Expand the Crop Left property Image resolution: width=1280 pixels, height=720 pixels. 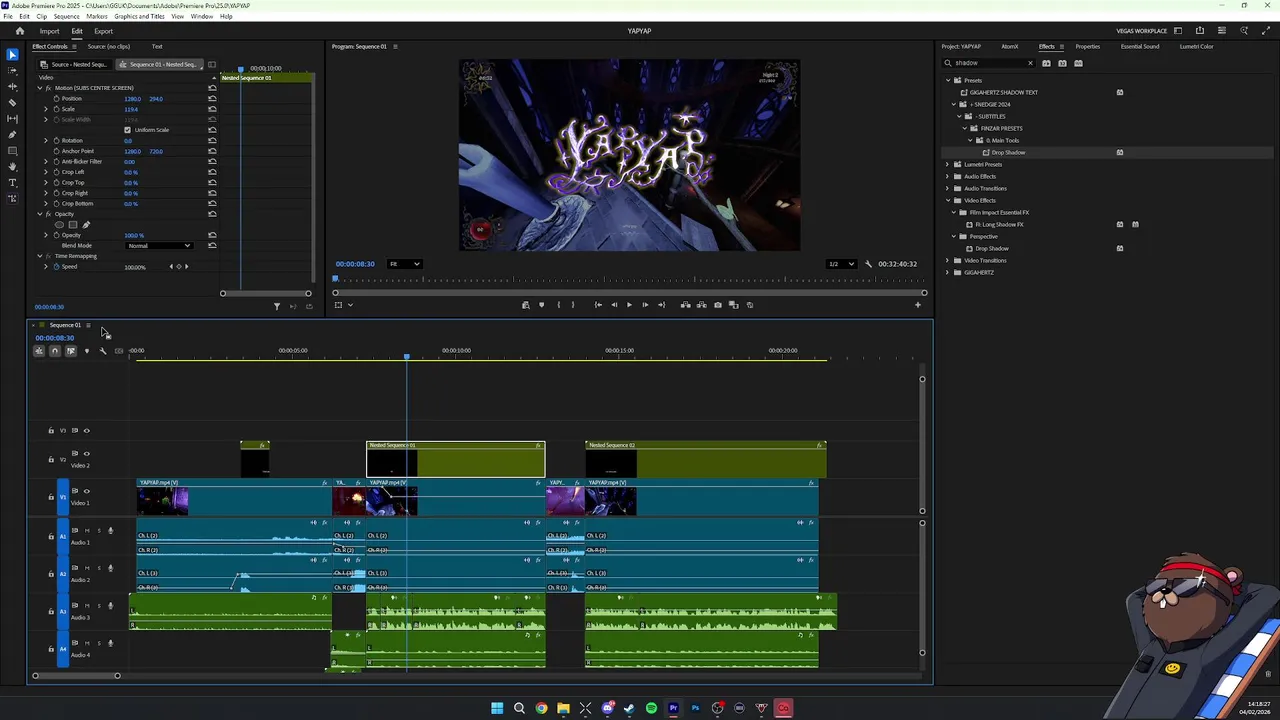(45, 172)
